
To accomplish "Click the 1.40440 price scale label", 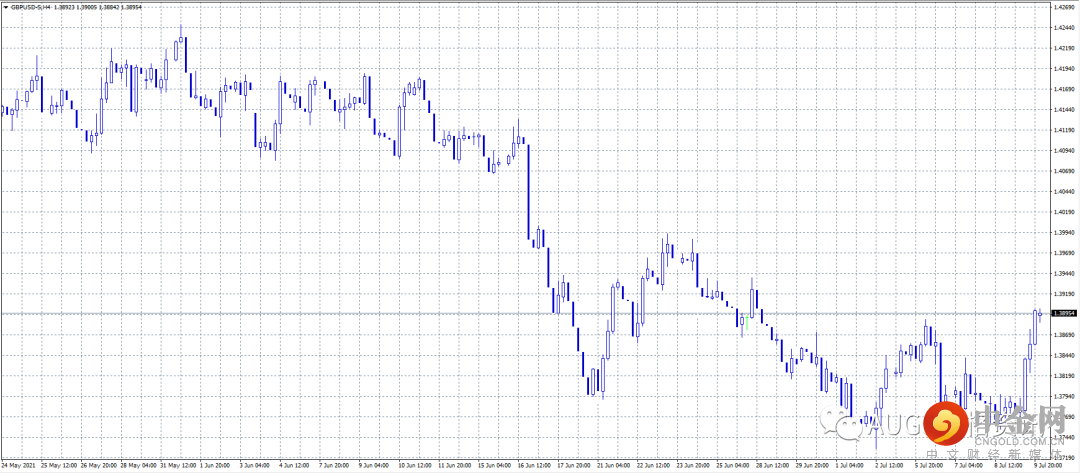I will click(1063, 191).
